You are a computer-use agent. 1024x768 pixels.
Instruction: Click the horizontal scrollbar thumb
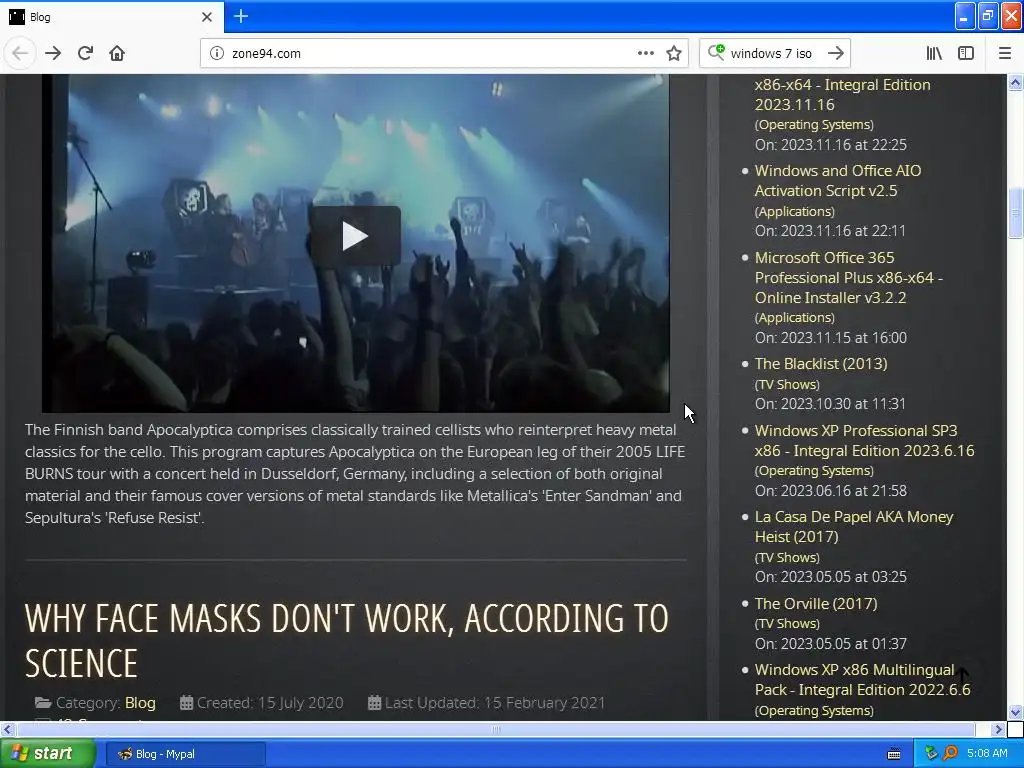(496, 729)
